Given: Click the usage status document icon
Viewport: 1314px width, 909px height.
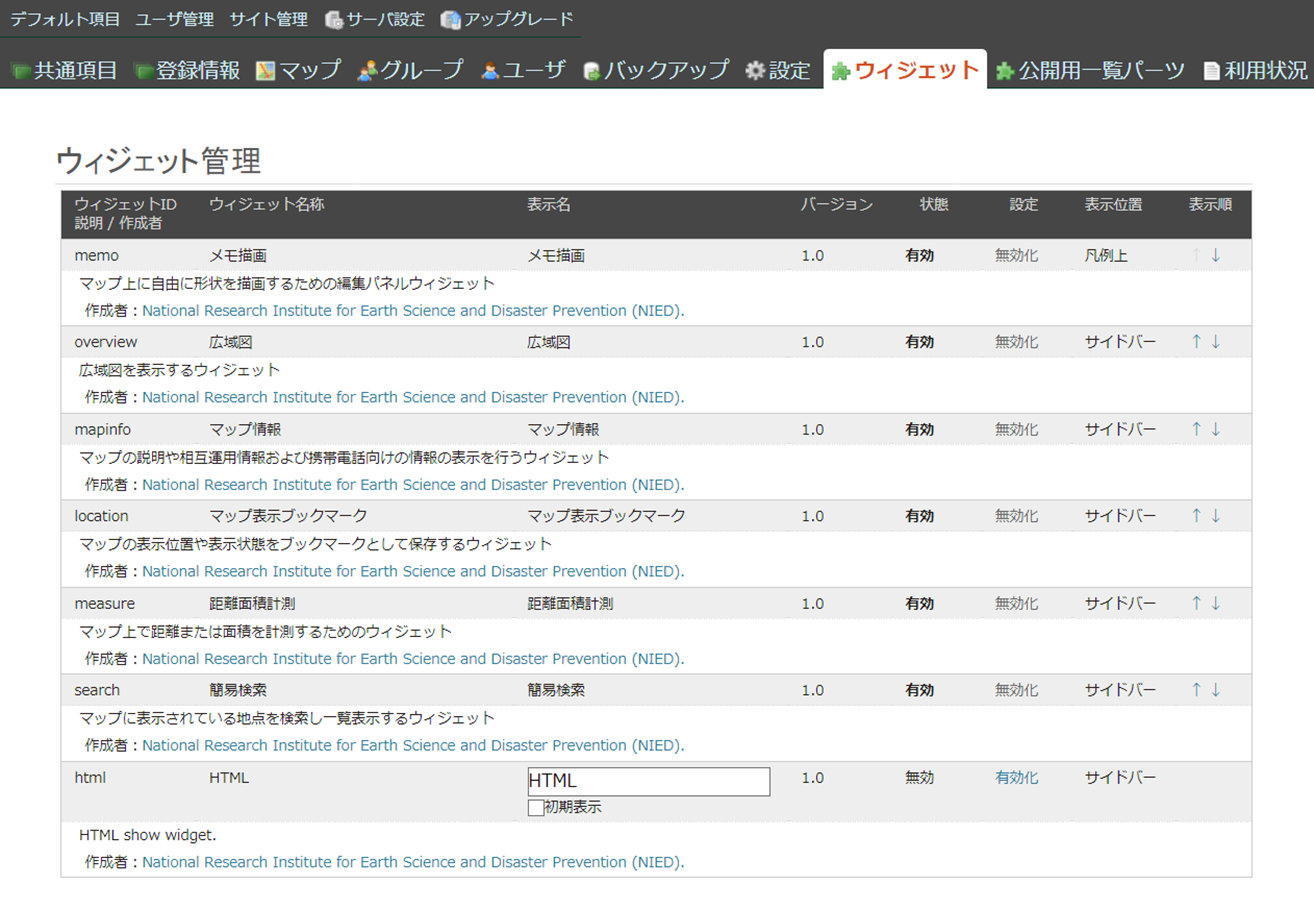Looking at the screenshot, I should 1211,71.
